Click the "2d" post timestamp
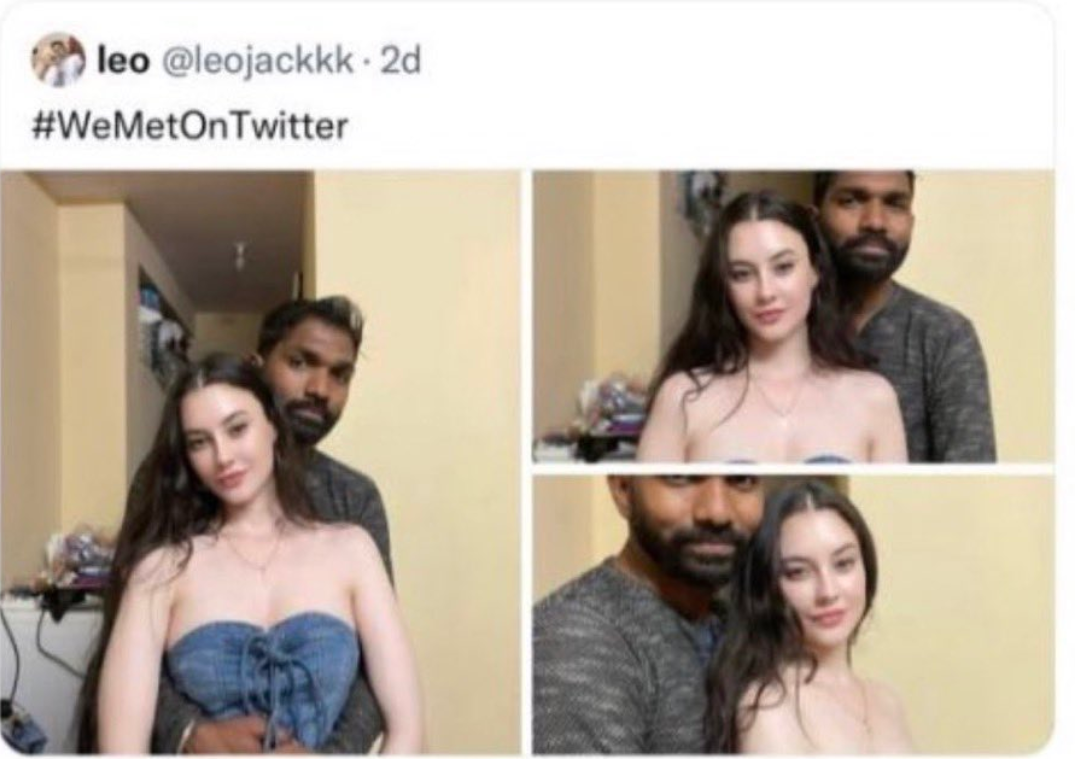Screen dimensions: 1075x759 coord(400,62)
